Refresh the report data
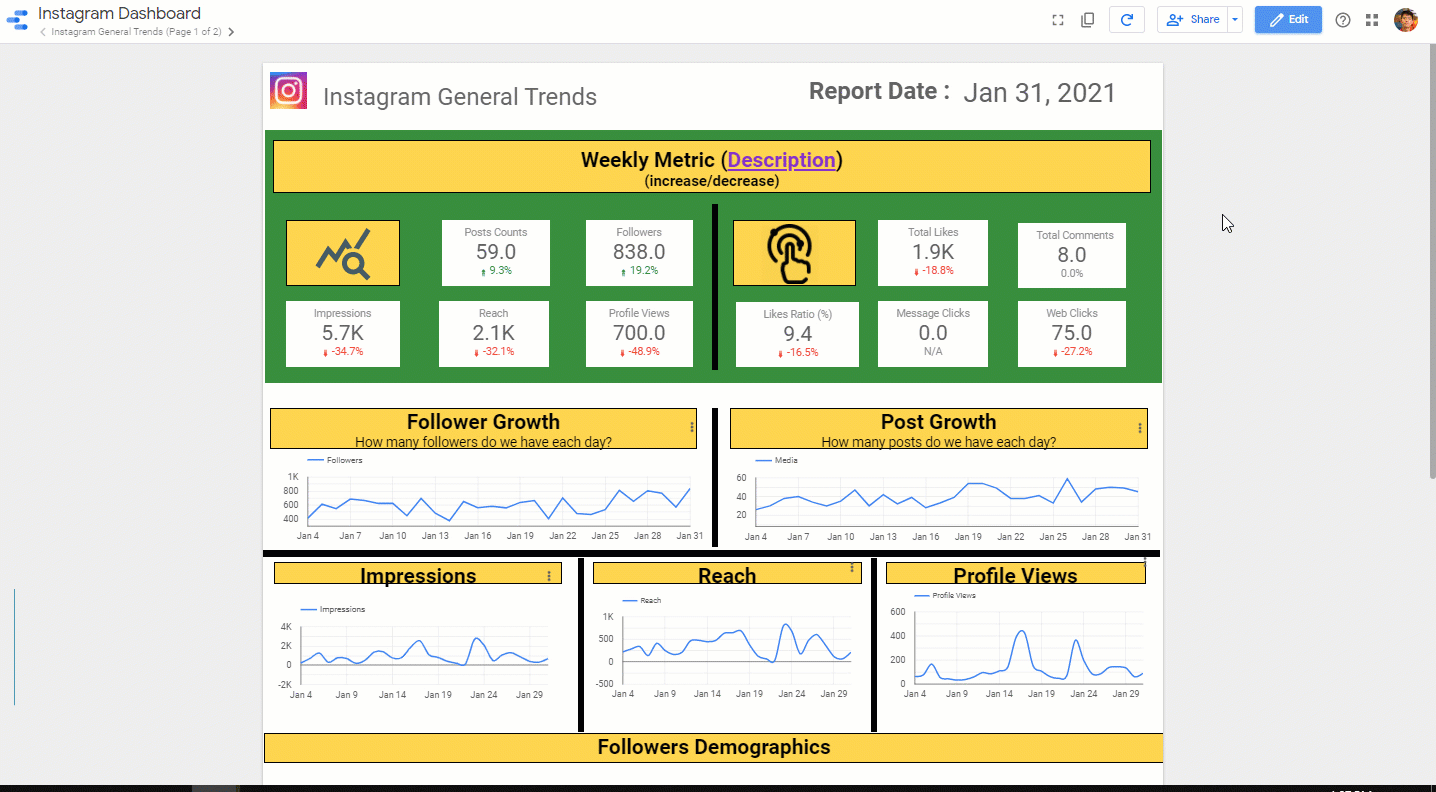The image size is (1436, 792). point(1126,20)
